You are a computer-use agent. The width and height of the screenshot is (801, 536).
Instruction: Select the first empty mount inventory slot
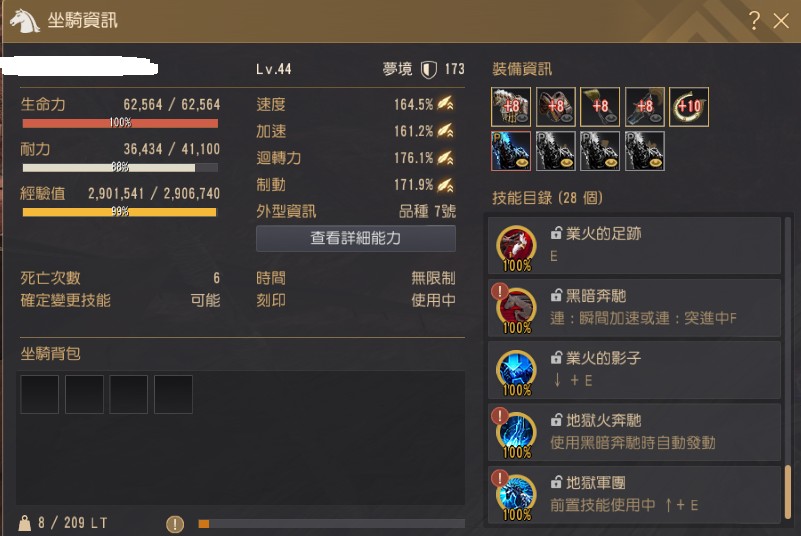click(39, 394)
